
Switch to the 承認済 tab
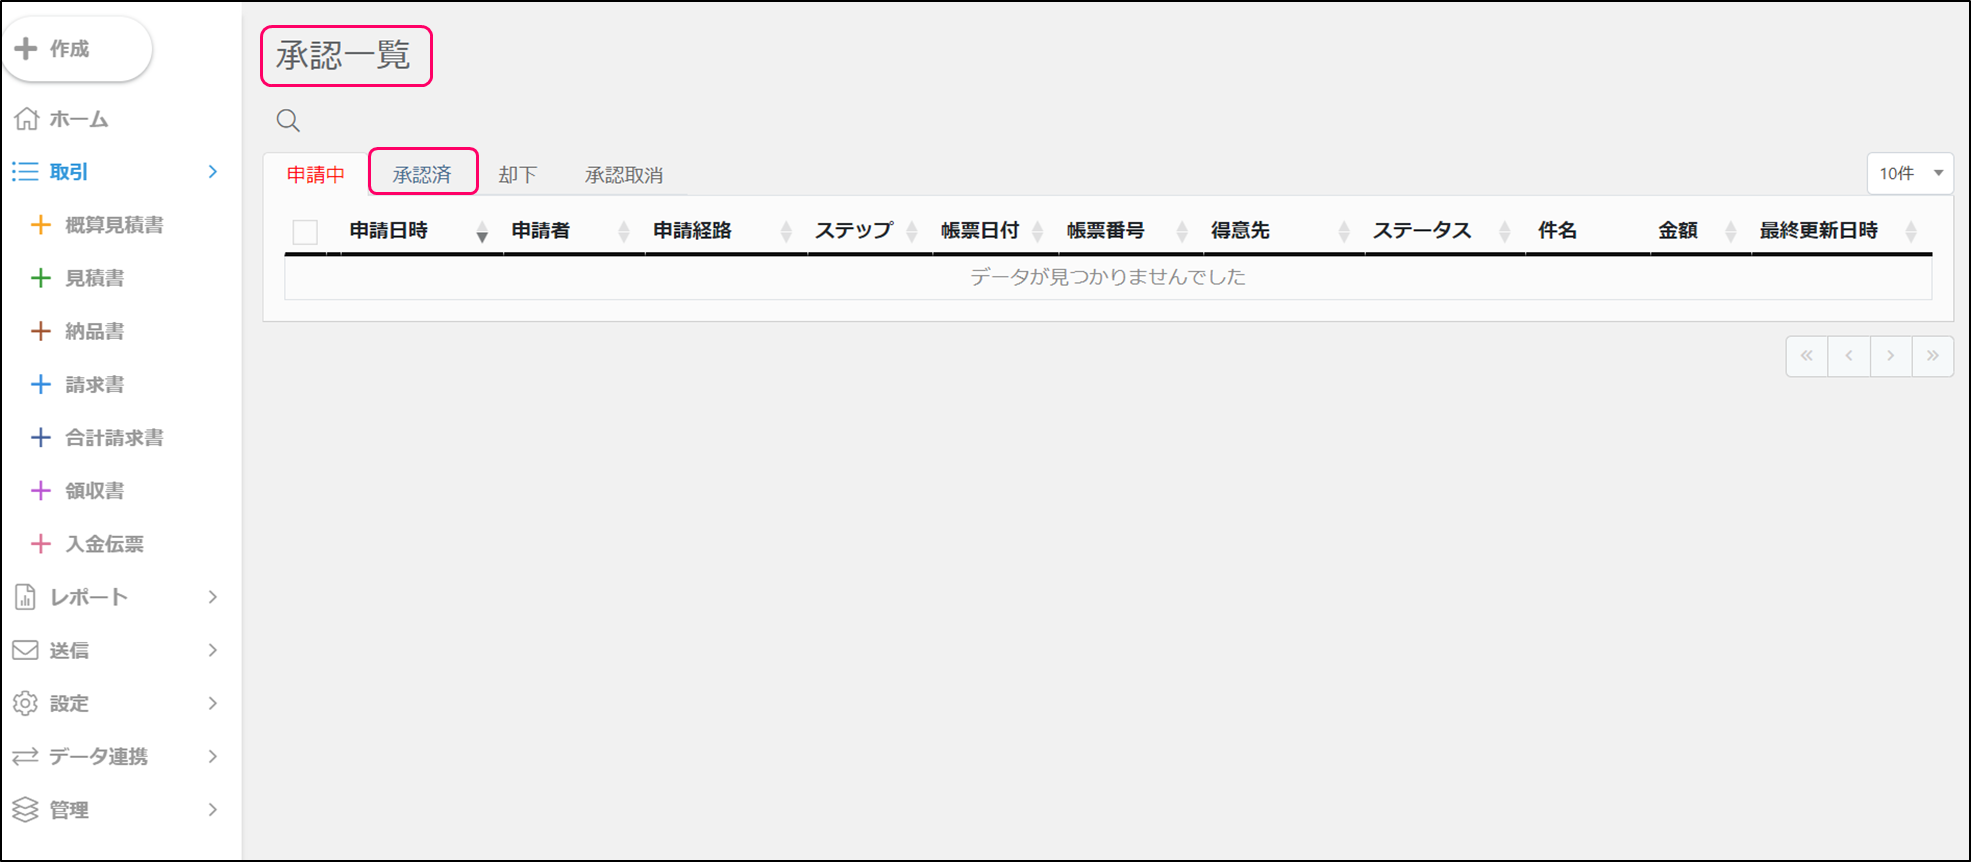pyautogui.click(x=422, y=175)
